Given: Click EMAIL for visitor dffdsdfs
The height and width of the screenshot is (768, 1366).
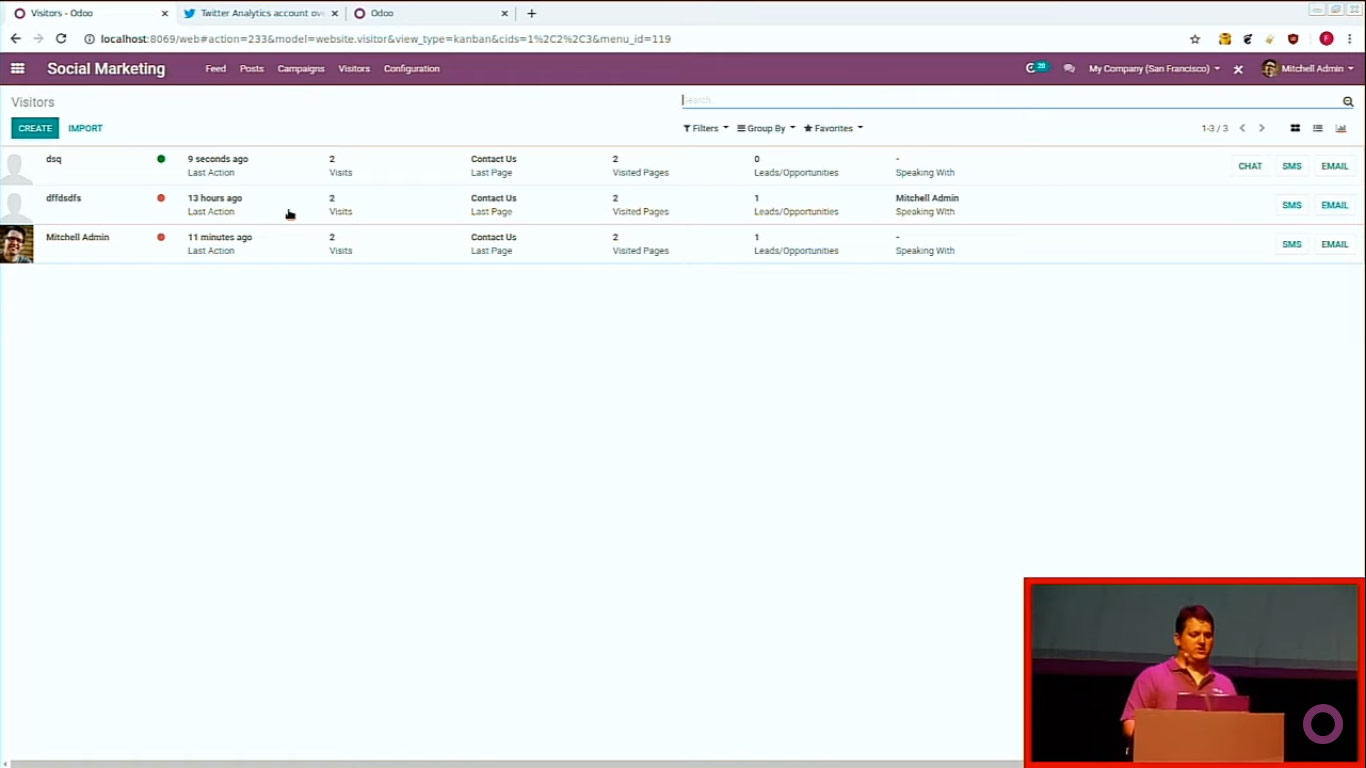Looking at the screenshot, I should coord(1335,205).
